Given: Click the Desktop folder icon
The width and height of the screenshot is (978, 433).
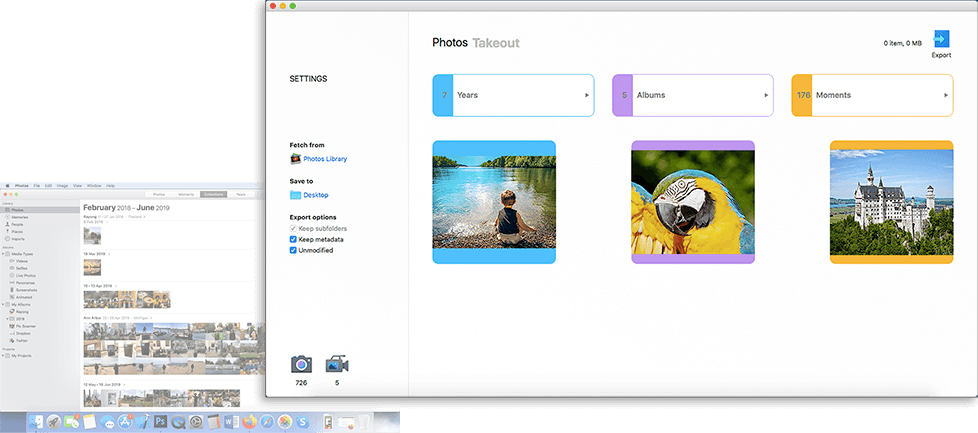Looking at the screenshot, I should pyautogui.click(x=296, y=195).
